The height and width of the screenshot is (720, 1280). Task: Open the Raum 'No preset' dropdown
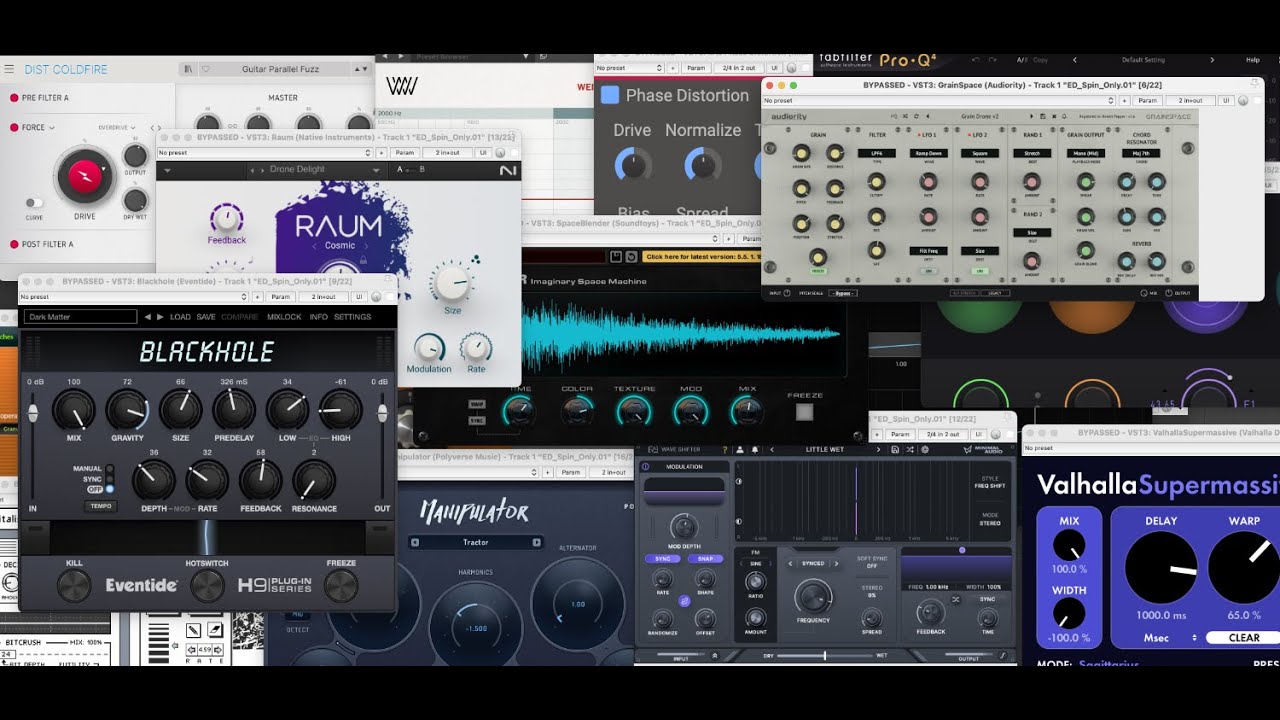pos(265,153)
